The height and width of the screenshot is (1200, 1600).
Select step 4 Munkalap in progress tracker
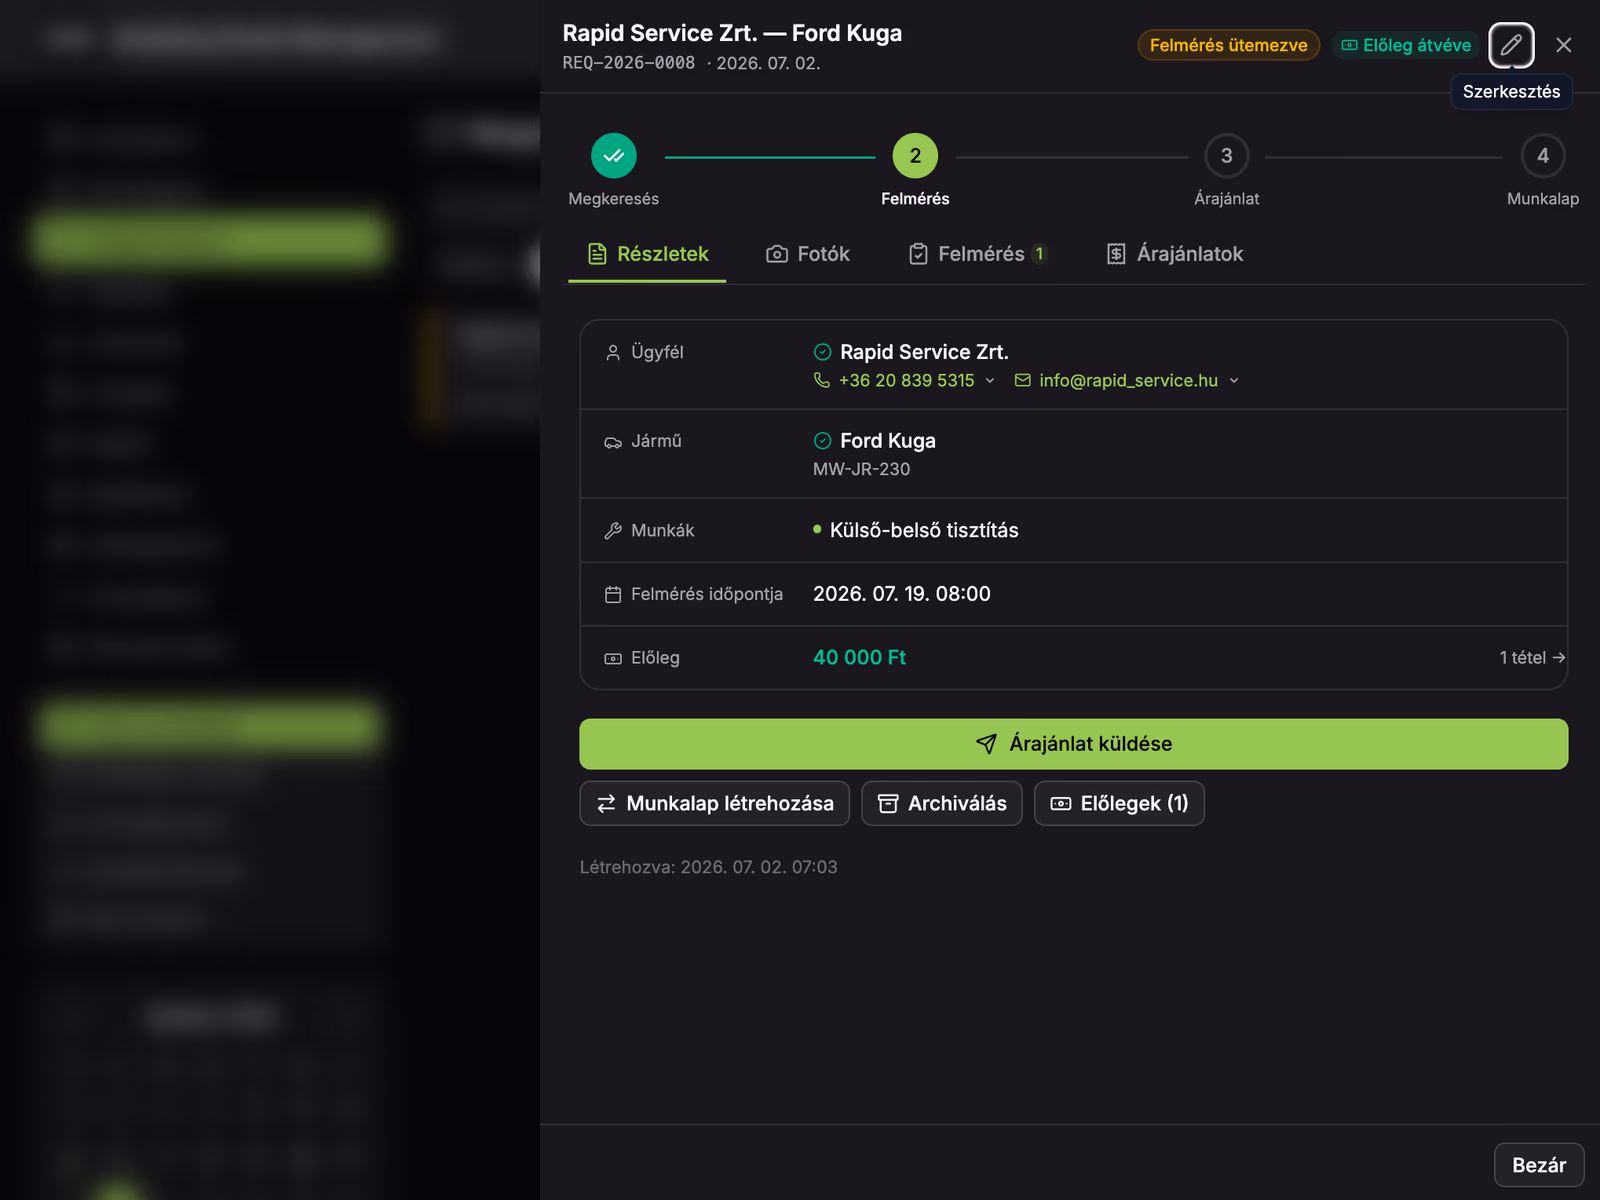[1543, 156]
